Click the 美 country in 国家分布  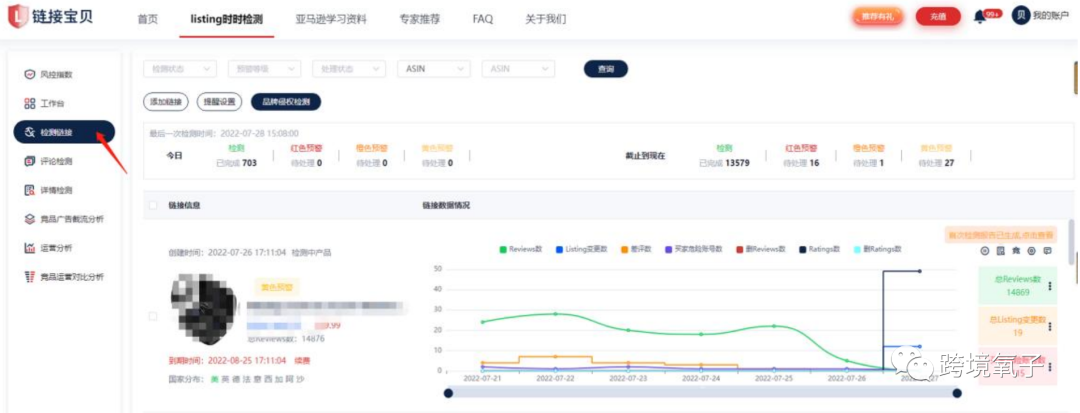tap(214, 379)
